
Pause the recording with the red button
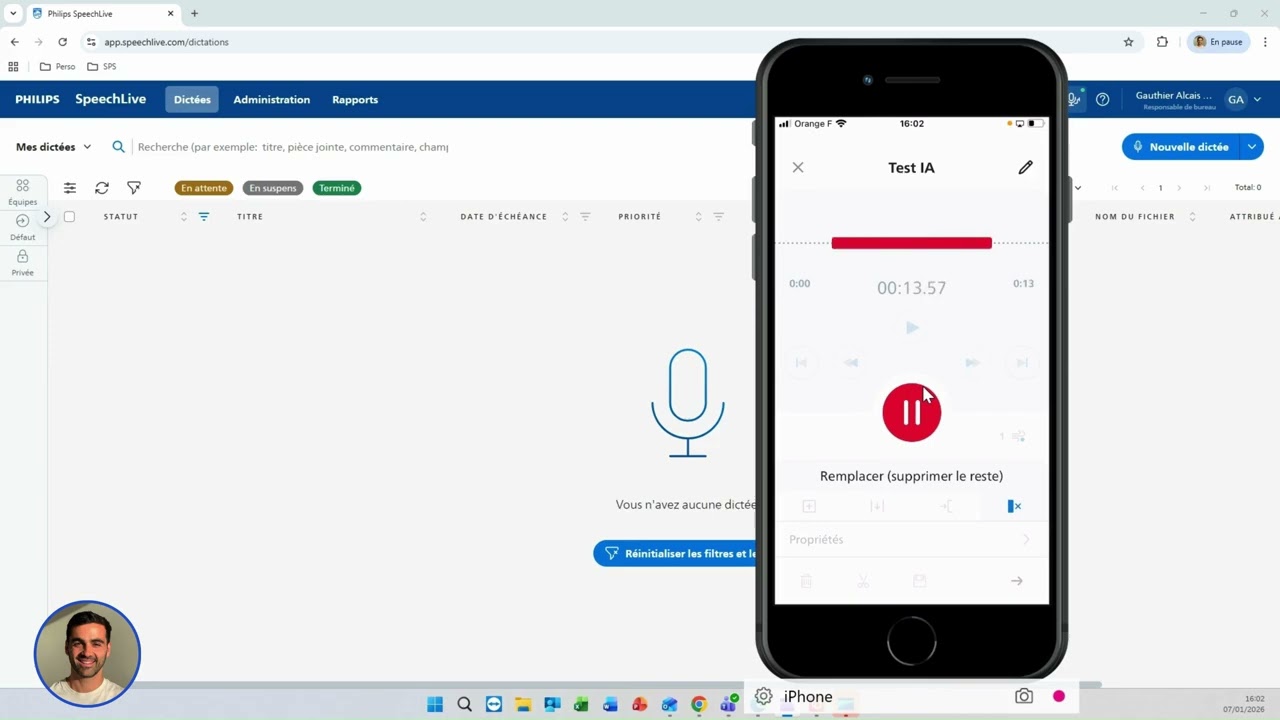pyautogui.click(x=911, y=412)
